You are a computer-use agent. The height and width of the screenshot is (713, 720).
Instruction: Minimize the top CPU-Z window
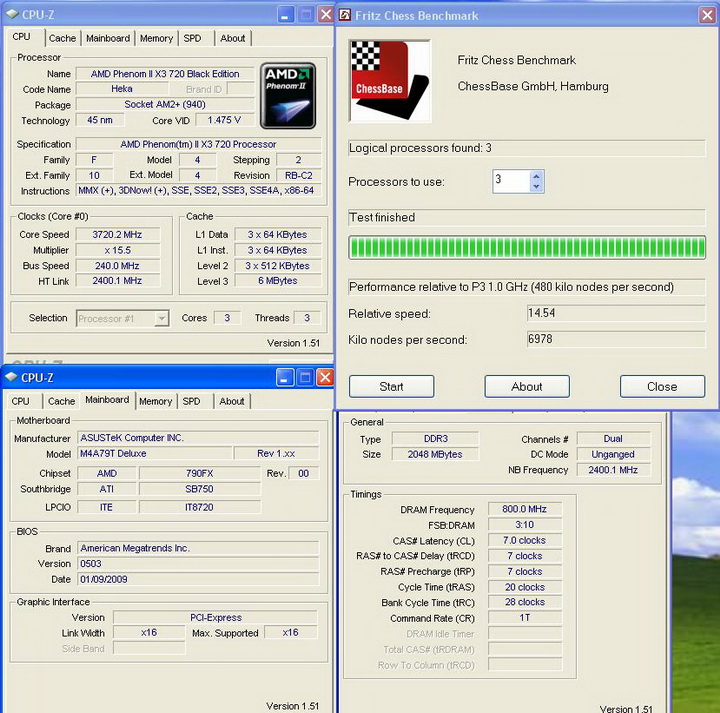pyautogui.click(x=286, y=15)
